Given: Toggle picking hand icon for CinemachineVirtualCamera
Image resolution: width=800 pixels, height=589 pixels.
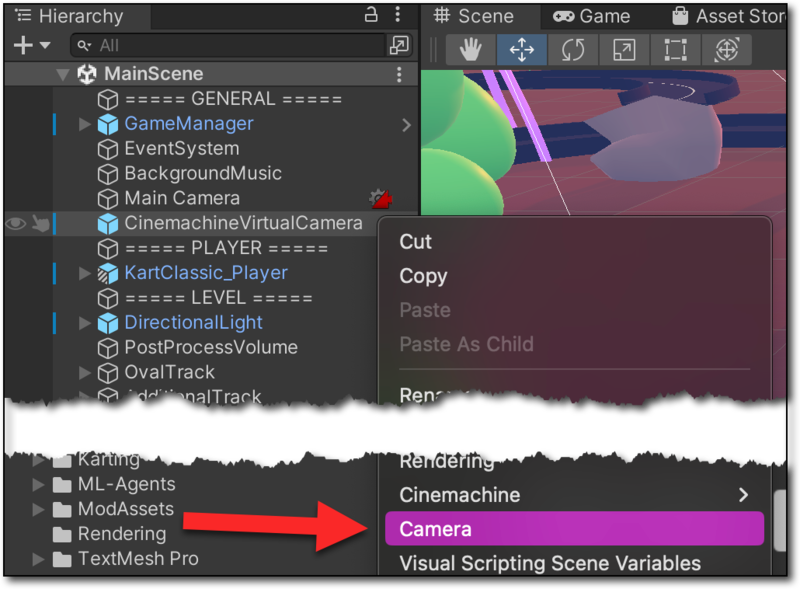Looking at the screenshot, I should (39, 223).
